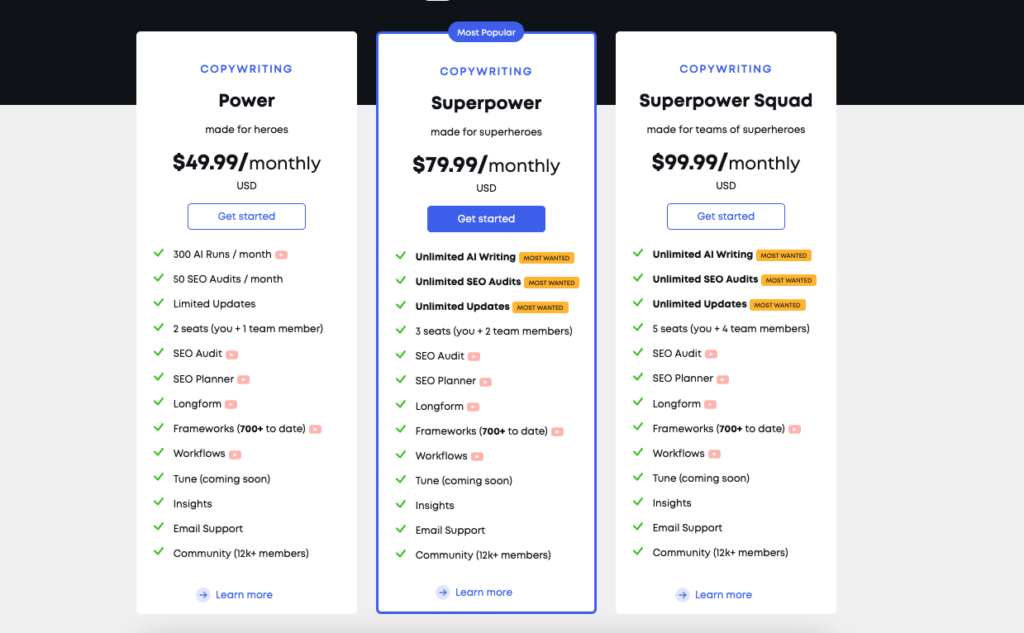Play Frameworks video icon in Power plan
Image resolution: width=1024 pixels, height=633 pixels.
pos(315,429)
